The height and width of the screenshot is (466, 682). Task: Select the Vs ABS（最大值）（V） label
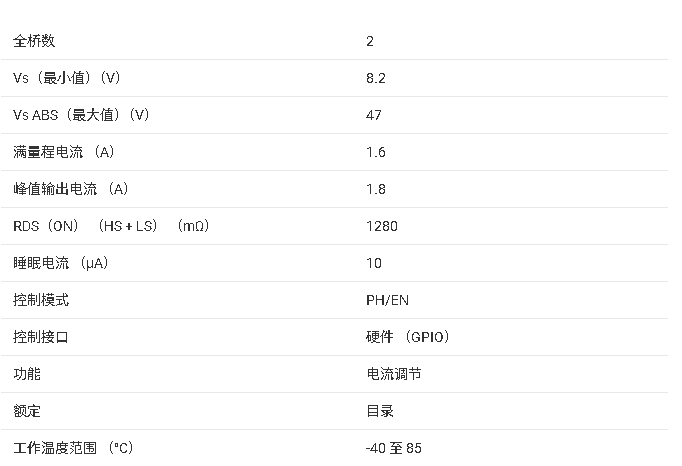81,115
